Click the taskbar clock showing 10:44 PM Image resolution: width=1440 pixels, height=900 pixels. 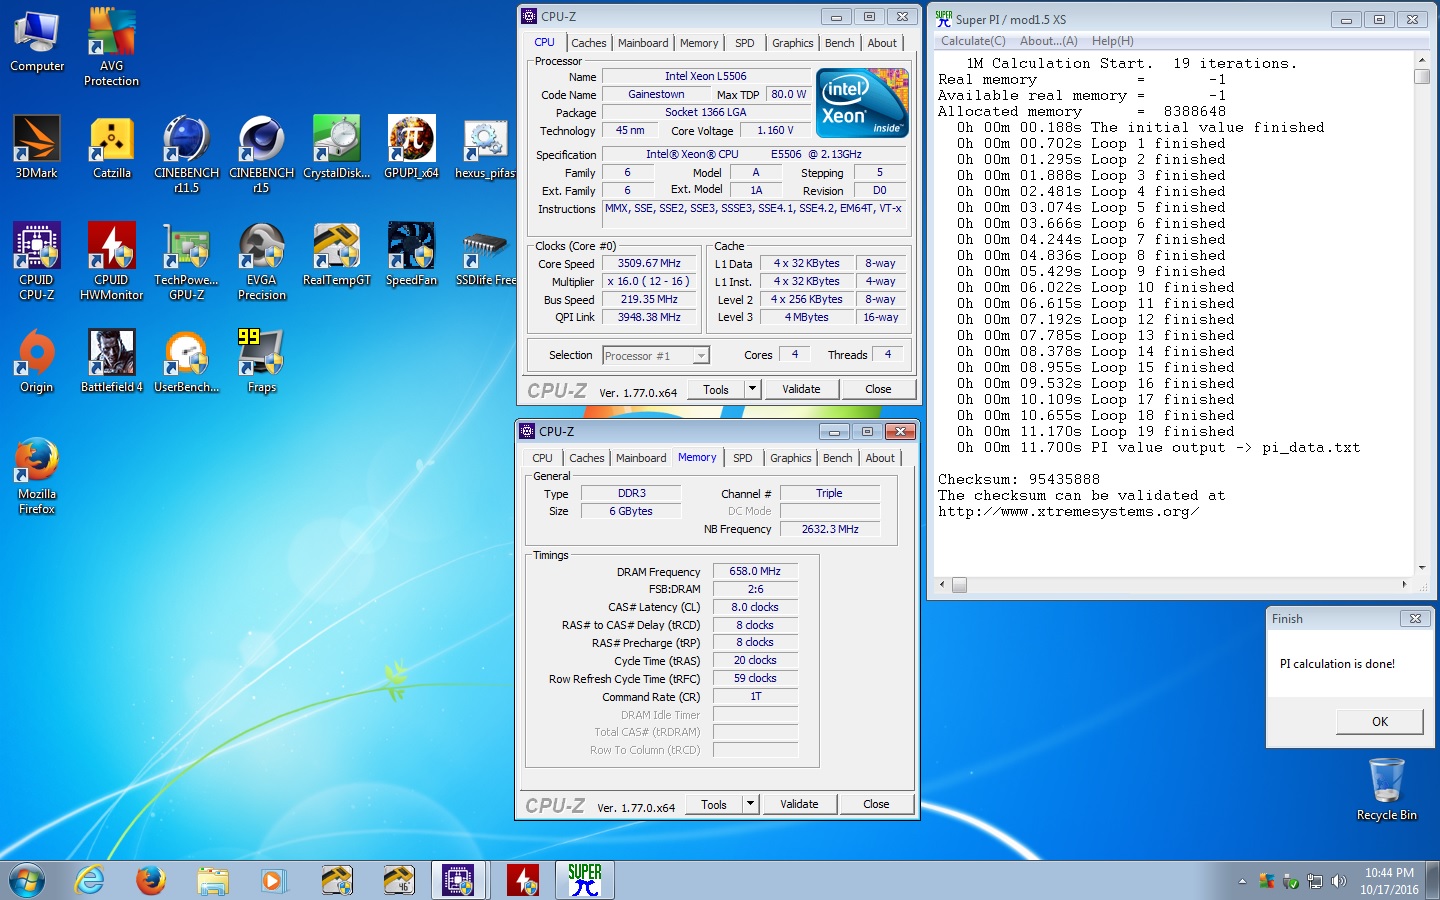(1389, 881)
